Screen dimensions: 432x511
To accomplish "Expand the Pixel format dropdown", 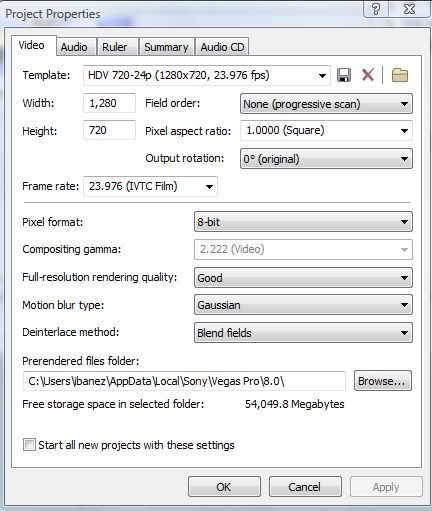I will tap(303, 222).
